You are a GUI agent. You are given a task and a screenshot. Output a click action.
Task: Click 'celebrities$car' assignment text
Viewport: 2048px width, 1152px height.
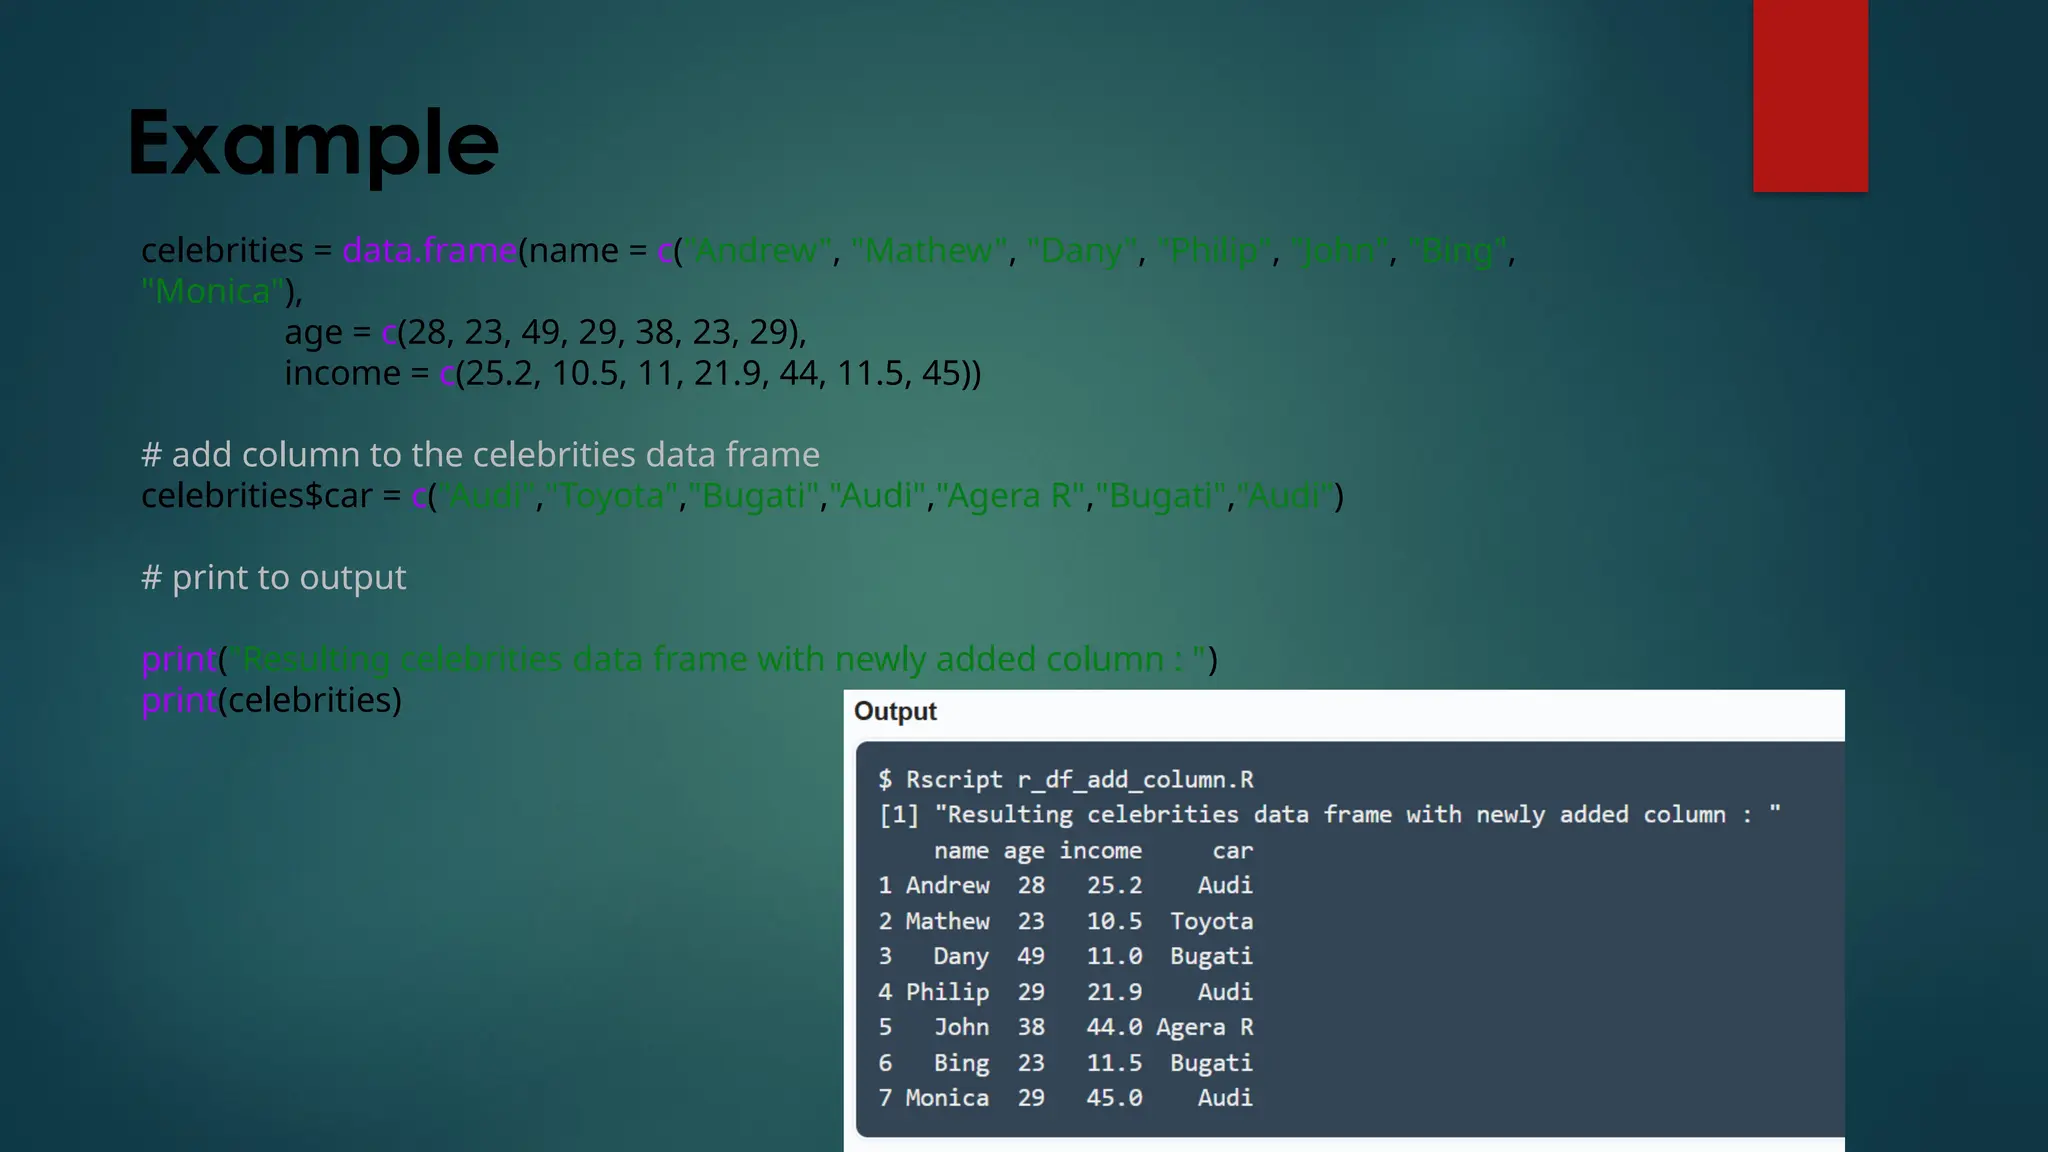tap(257, 496)
